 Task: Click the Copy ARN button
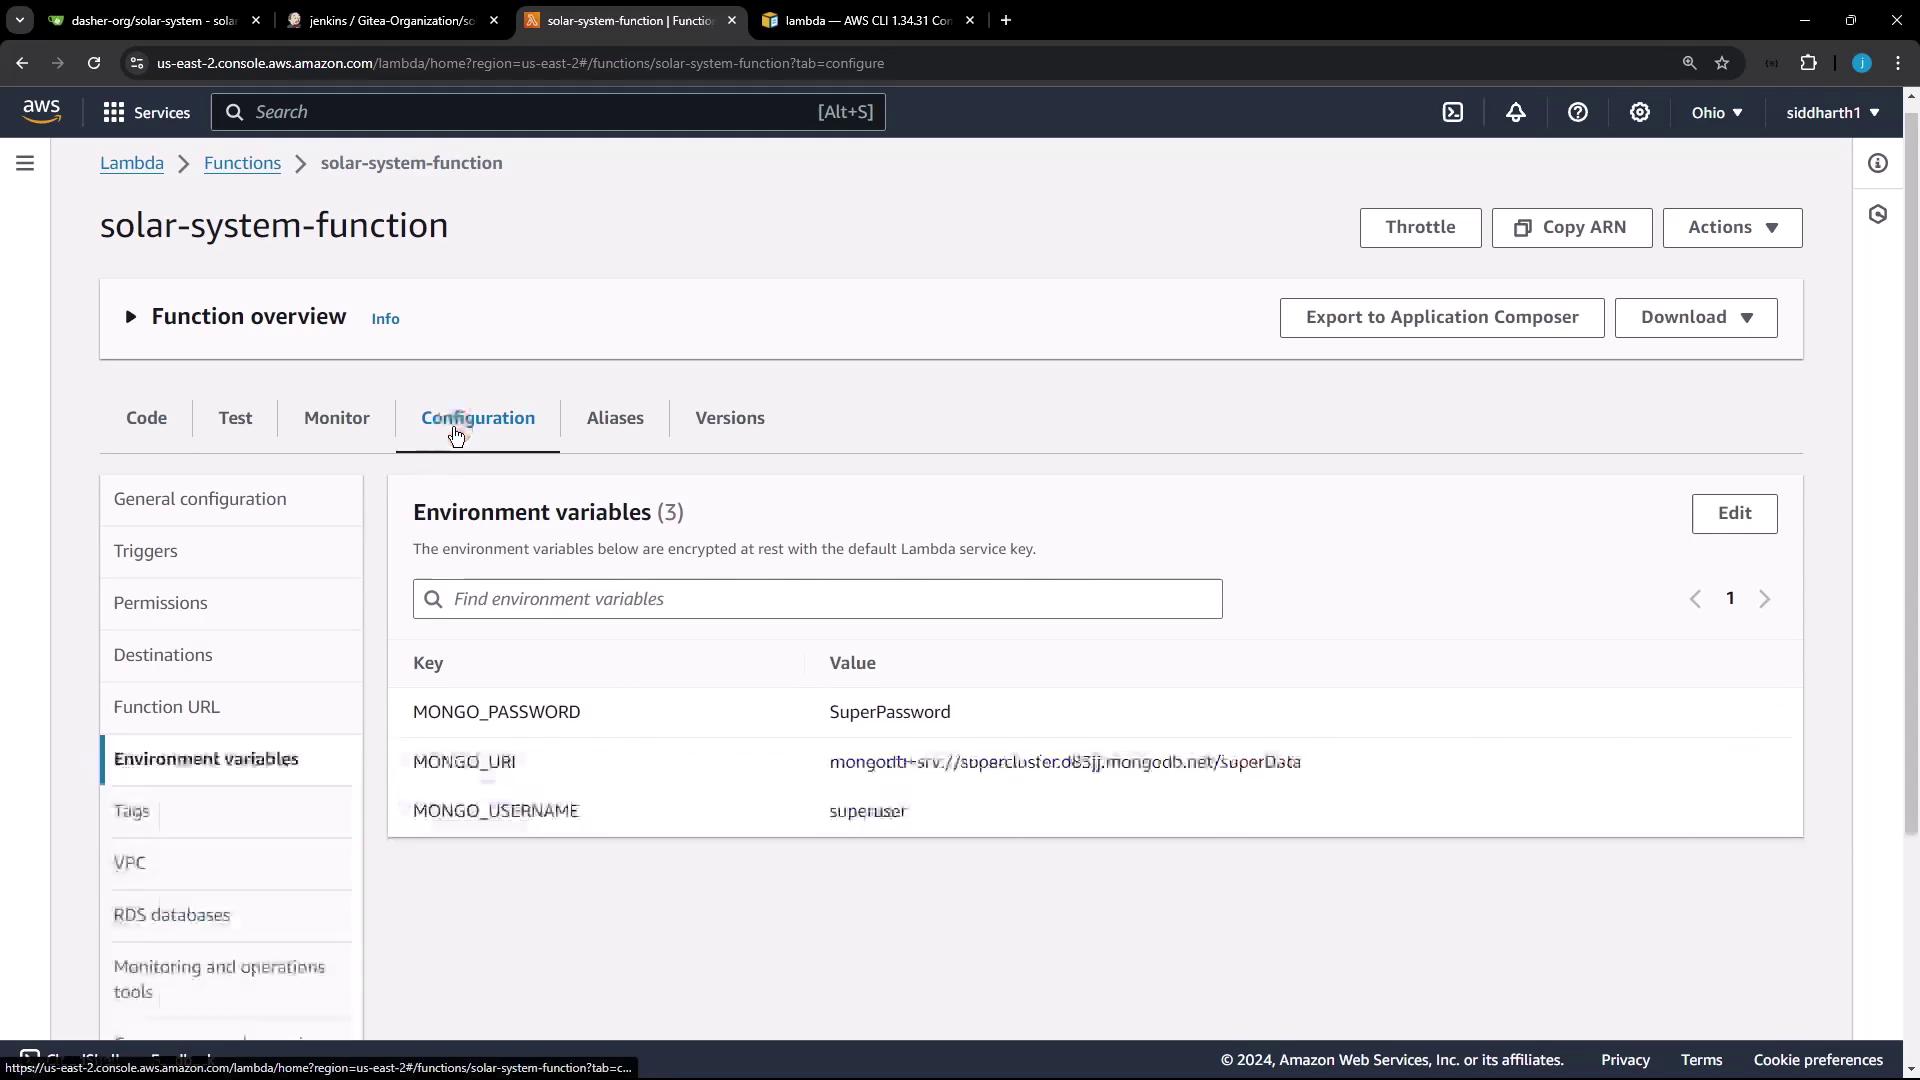(x=1571, y=228)
